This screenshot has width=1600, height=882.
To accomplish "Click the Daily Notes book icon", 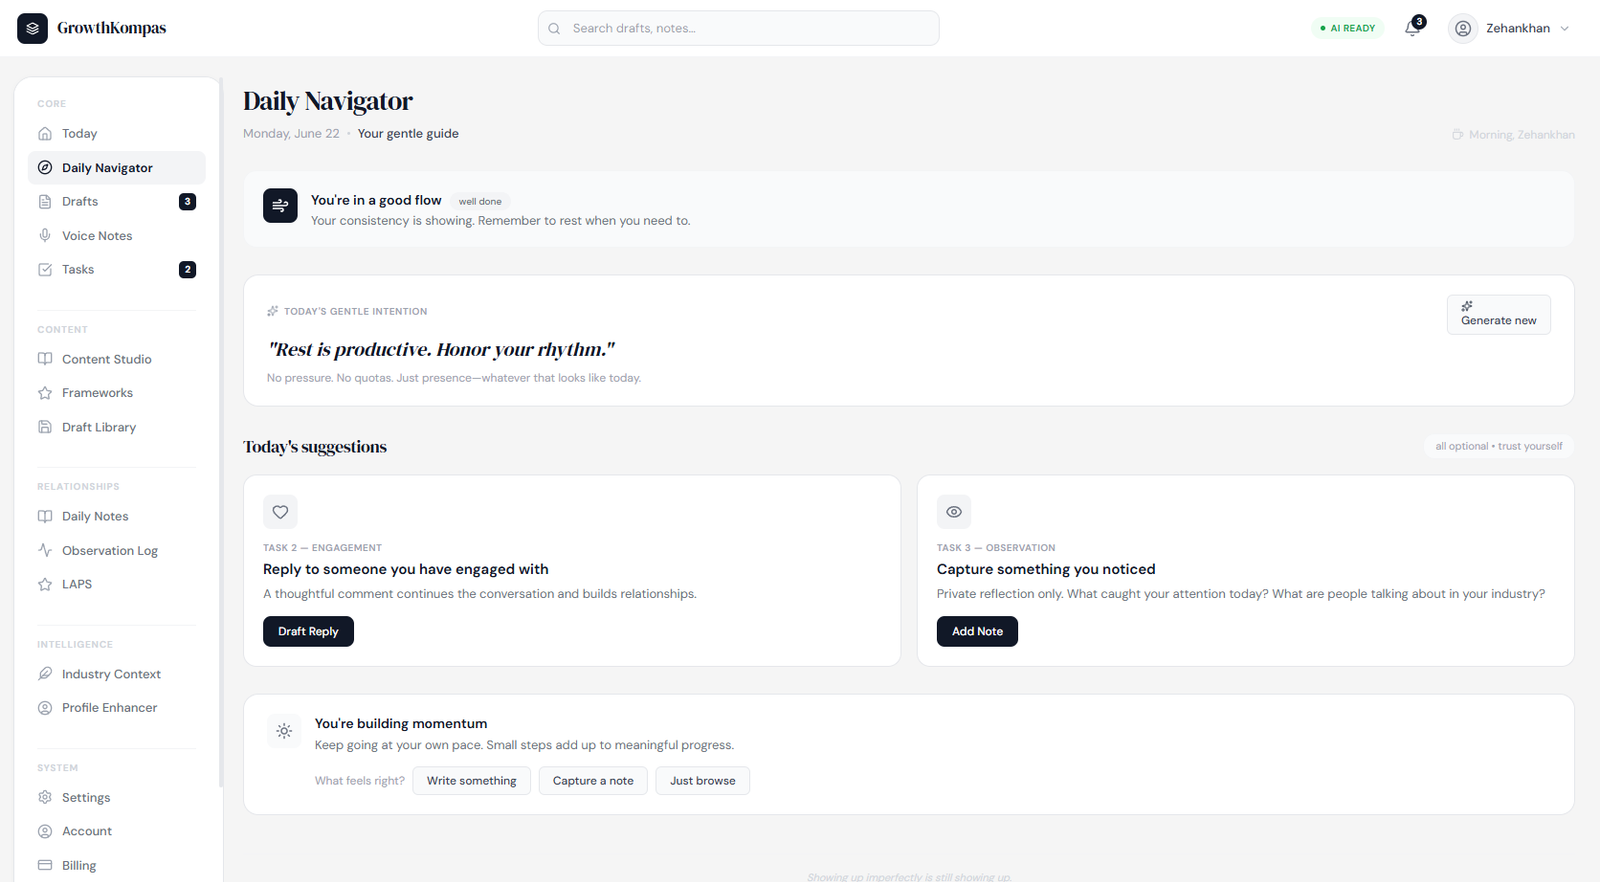I will click(45, 516).
